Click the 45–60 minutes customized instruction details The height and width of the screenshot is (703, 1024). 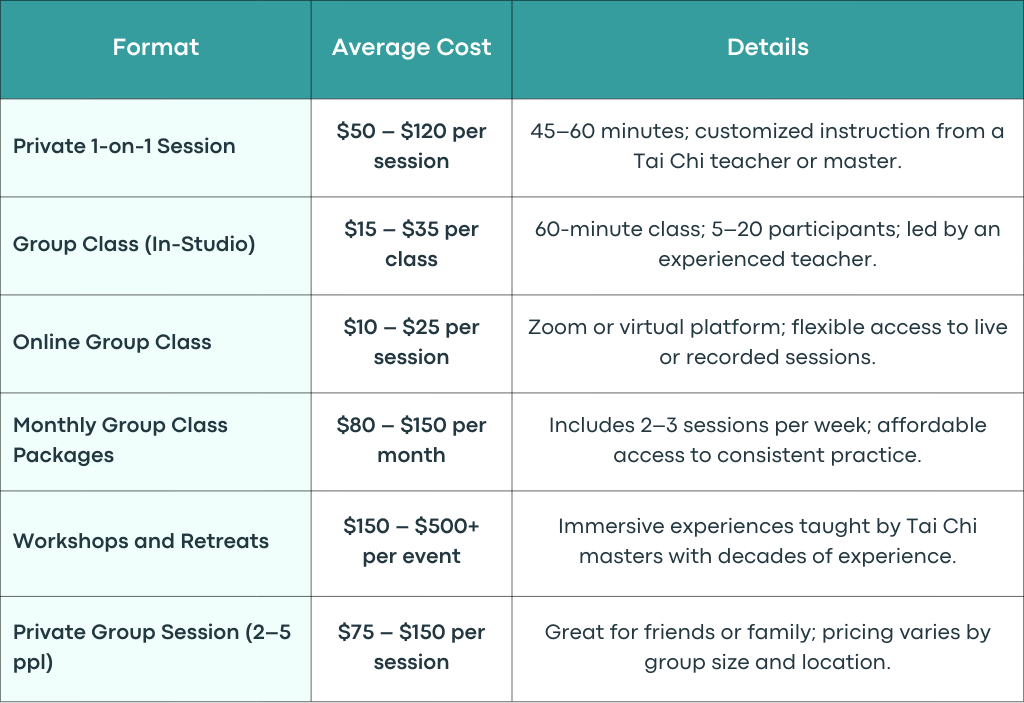point(767,146)
